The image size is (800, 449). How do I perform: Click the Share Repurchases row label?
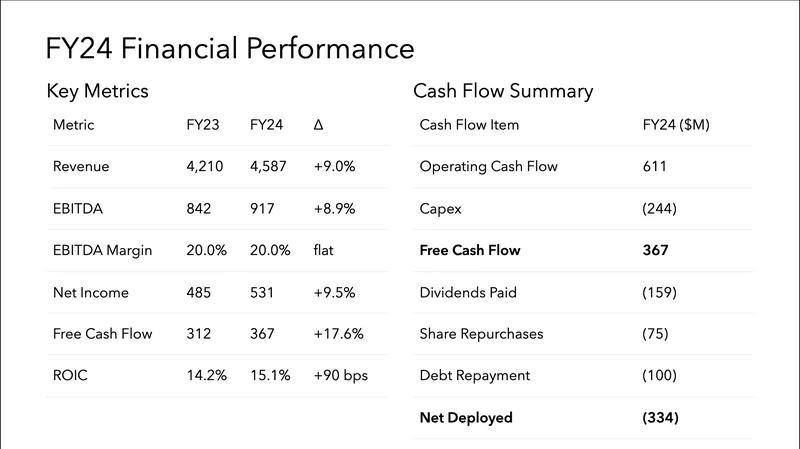(x=481, y=334)
